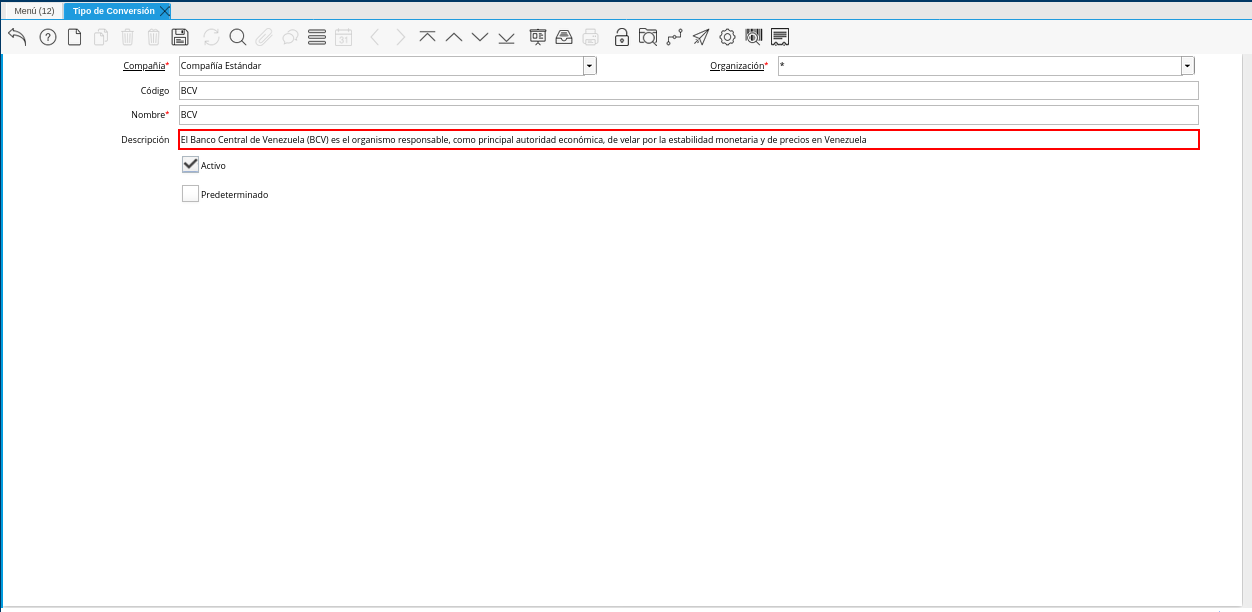Screen dimensions: 1252x612
Task: Click the receipt document icon at toolbar end
Action: click(x=781, y=37)
